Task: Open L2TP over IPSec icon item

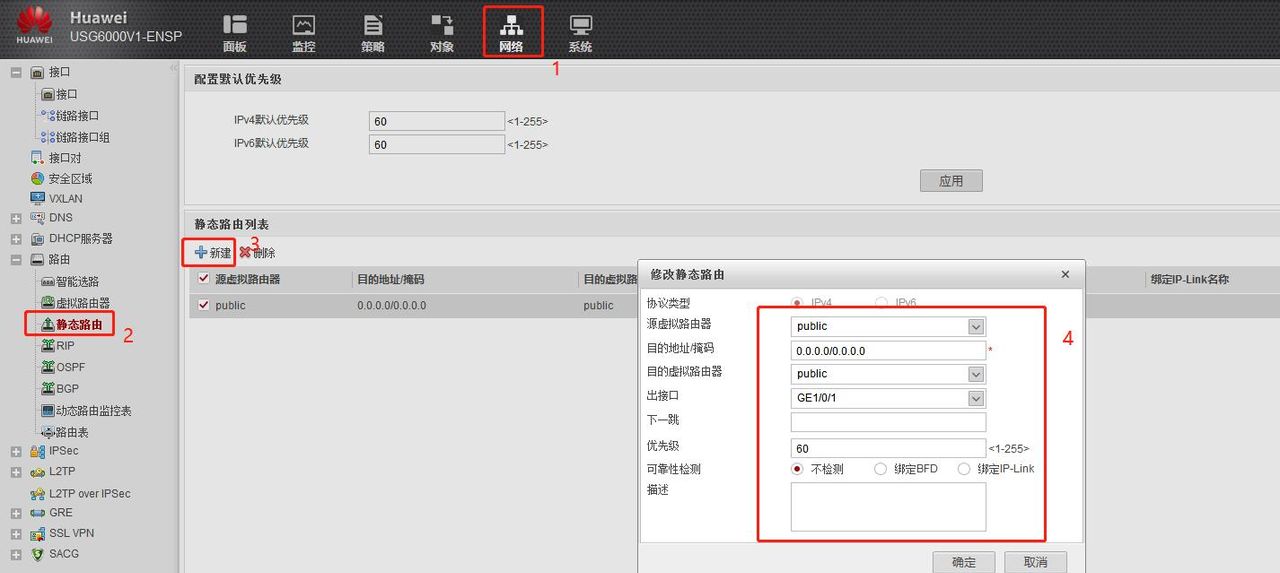Action: click(x=38, y=493)
